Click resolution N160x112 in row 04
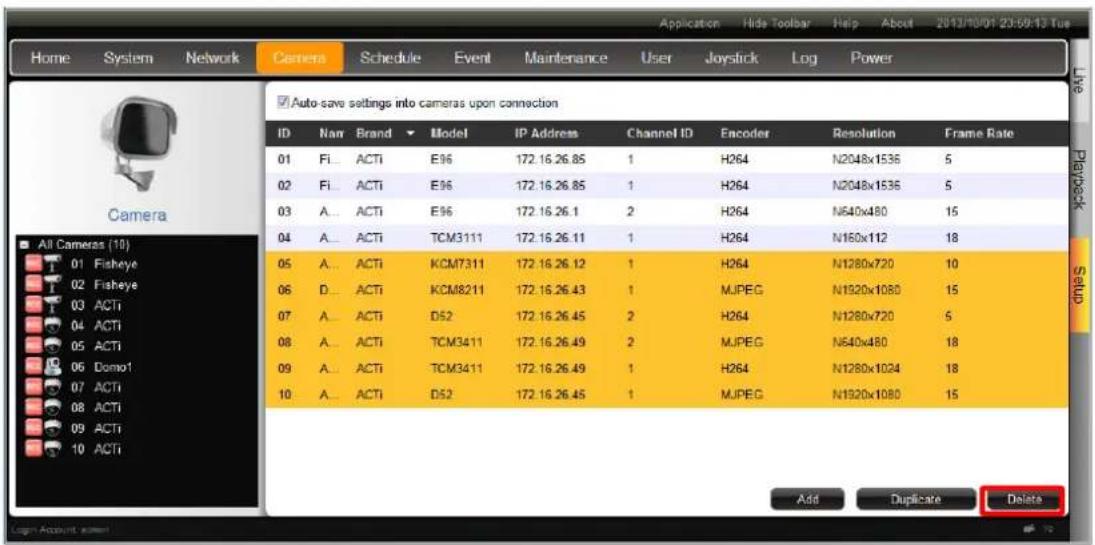This screenshot has width=1095, height=545. pyautogui.click(x=860, y=238)
